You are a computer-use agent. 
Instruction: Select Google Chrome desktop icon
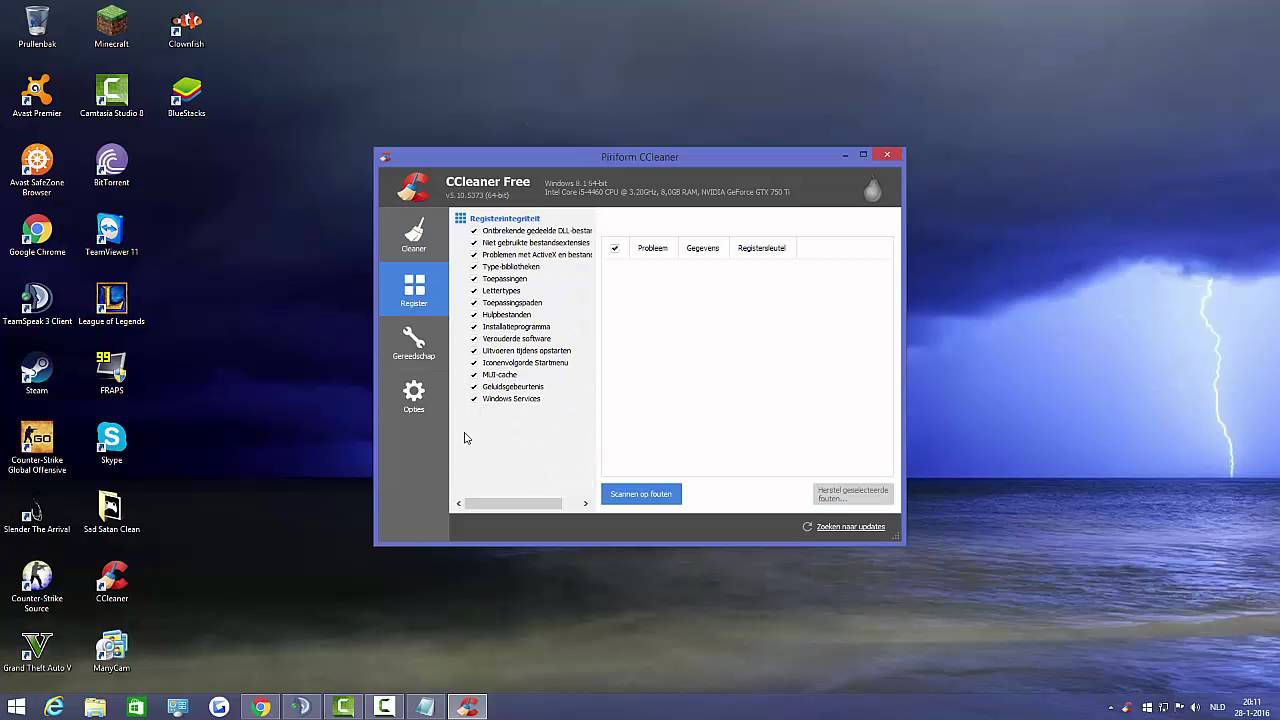point(37,234)
